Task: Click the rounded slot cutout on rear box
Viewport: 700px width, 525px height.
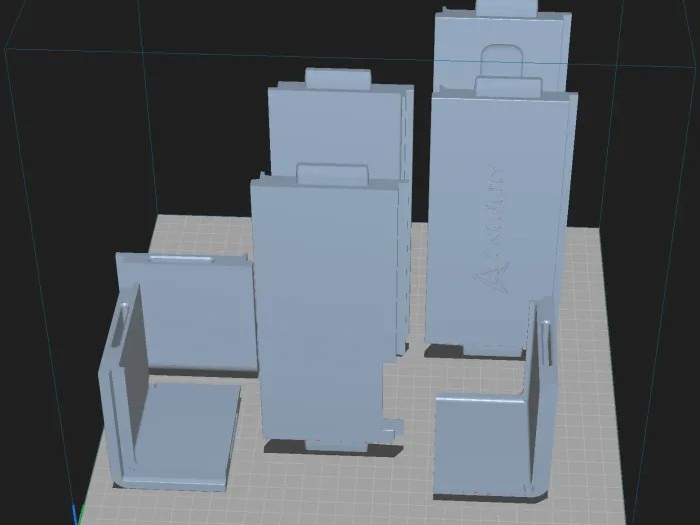Action: coord(502,62)
